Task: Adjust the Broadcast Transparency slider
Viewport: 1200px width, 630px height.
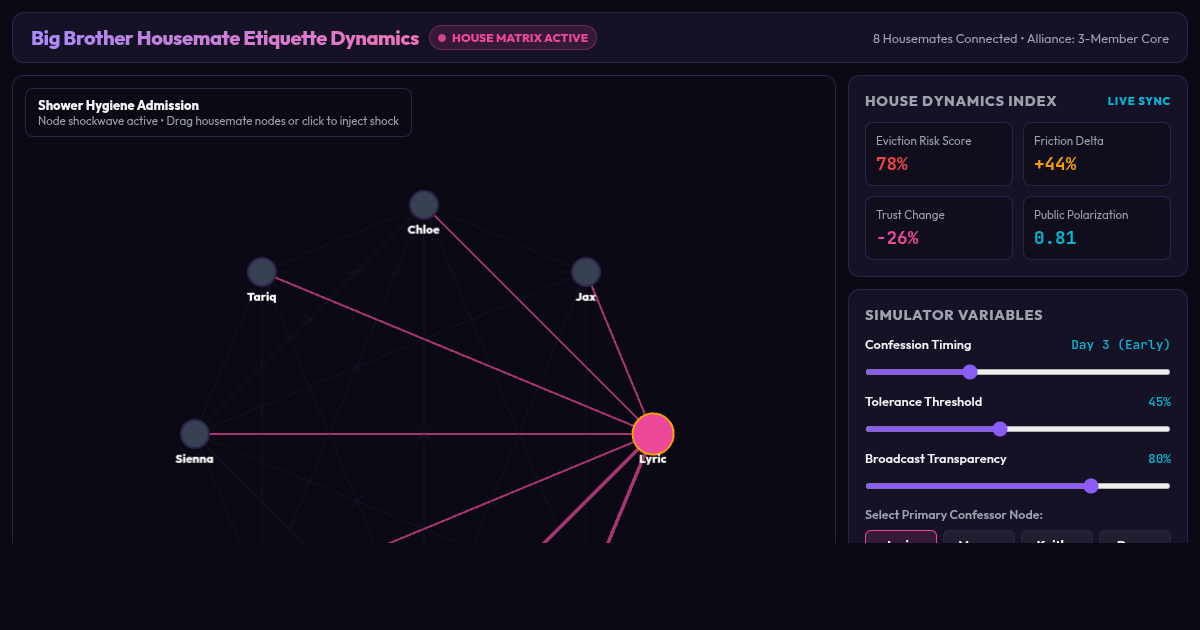Action: click(1017, 486)
